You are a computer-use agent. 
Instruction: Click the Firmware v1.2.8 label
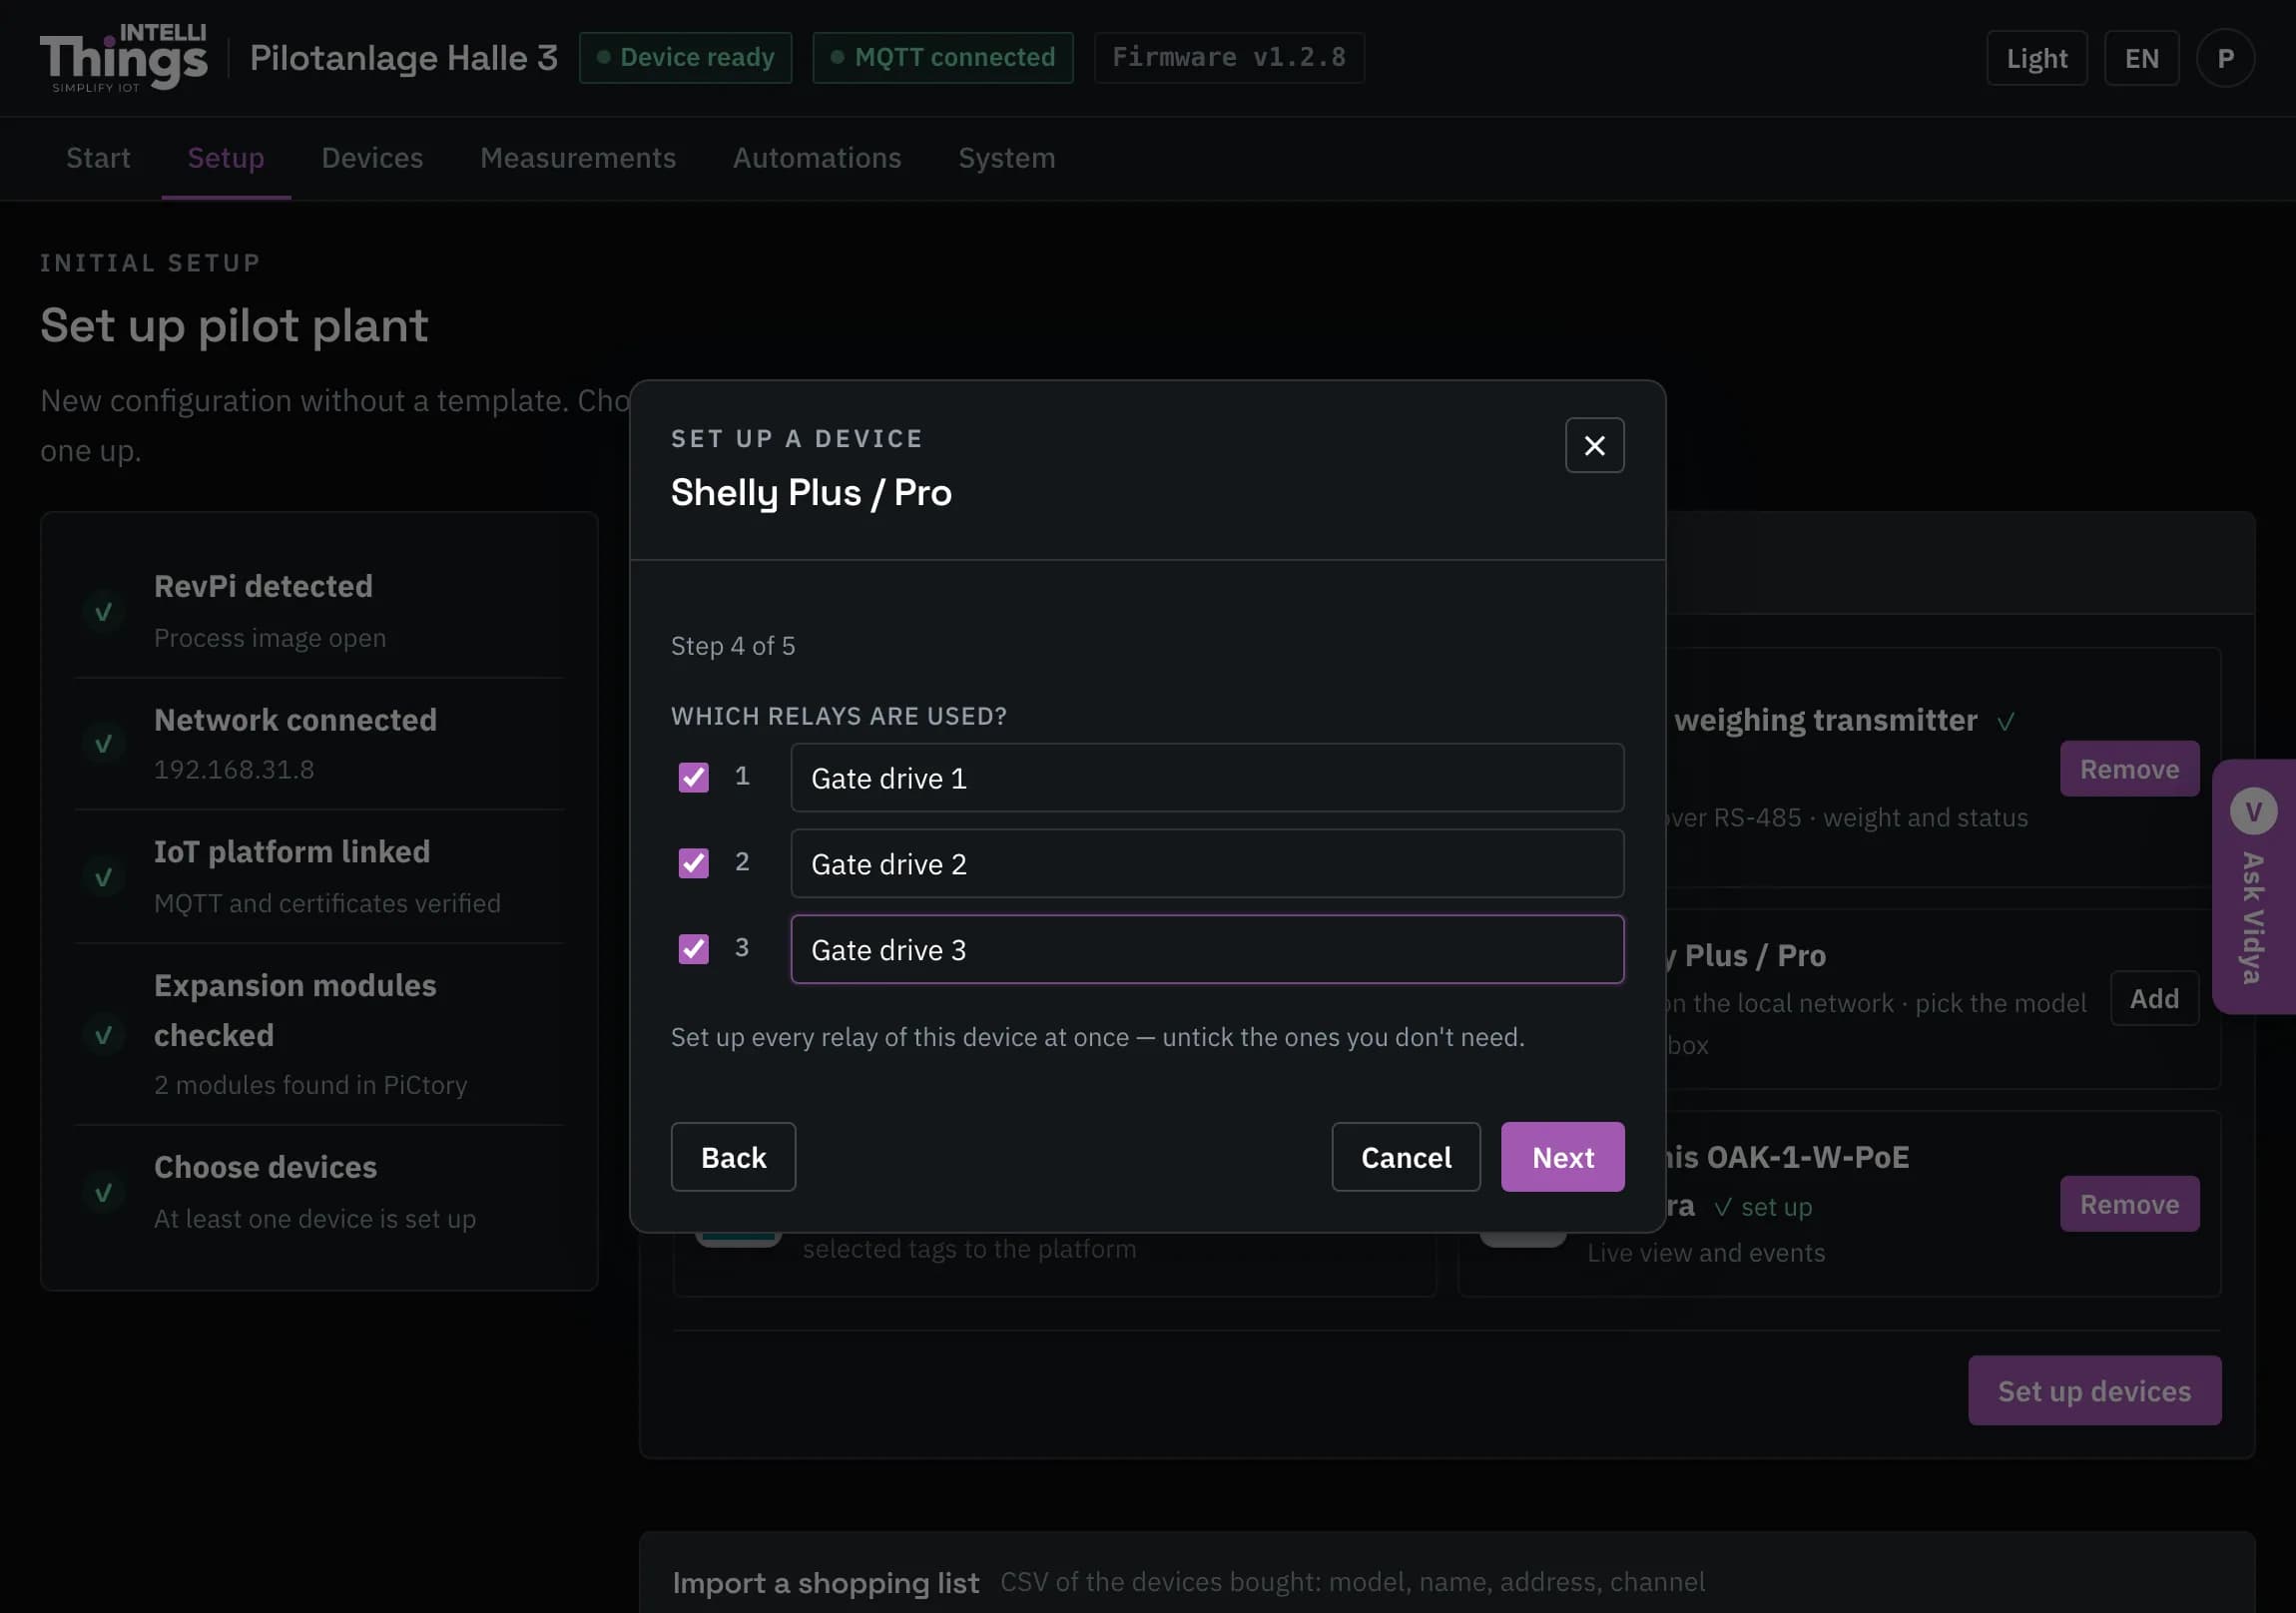(1229, 58)
